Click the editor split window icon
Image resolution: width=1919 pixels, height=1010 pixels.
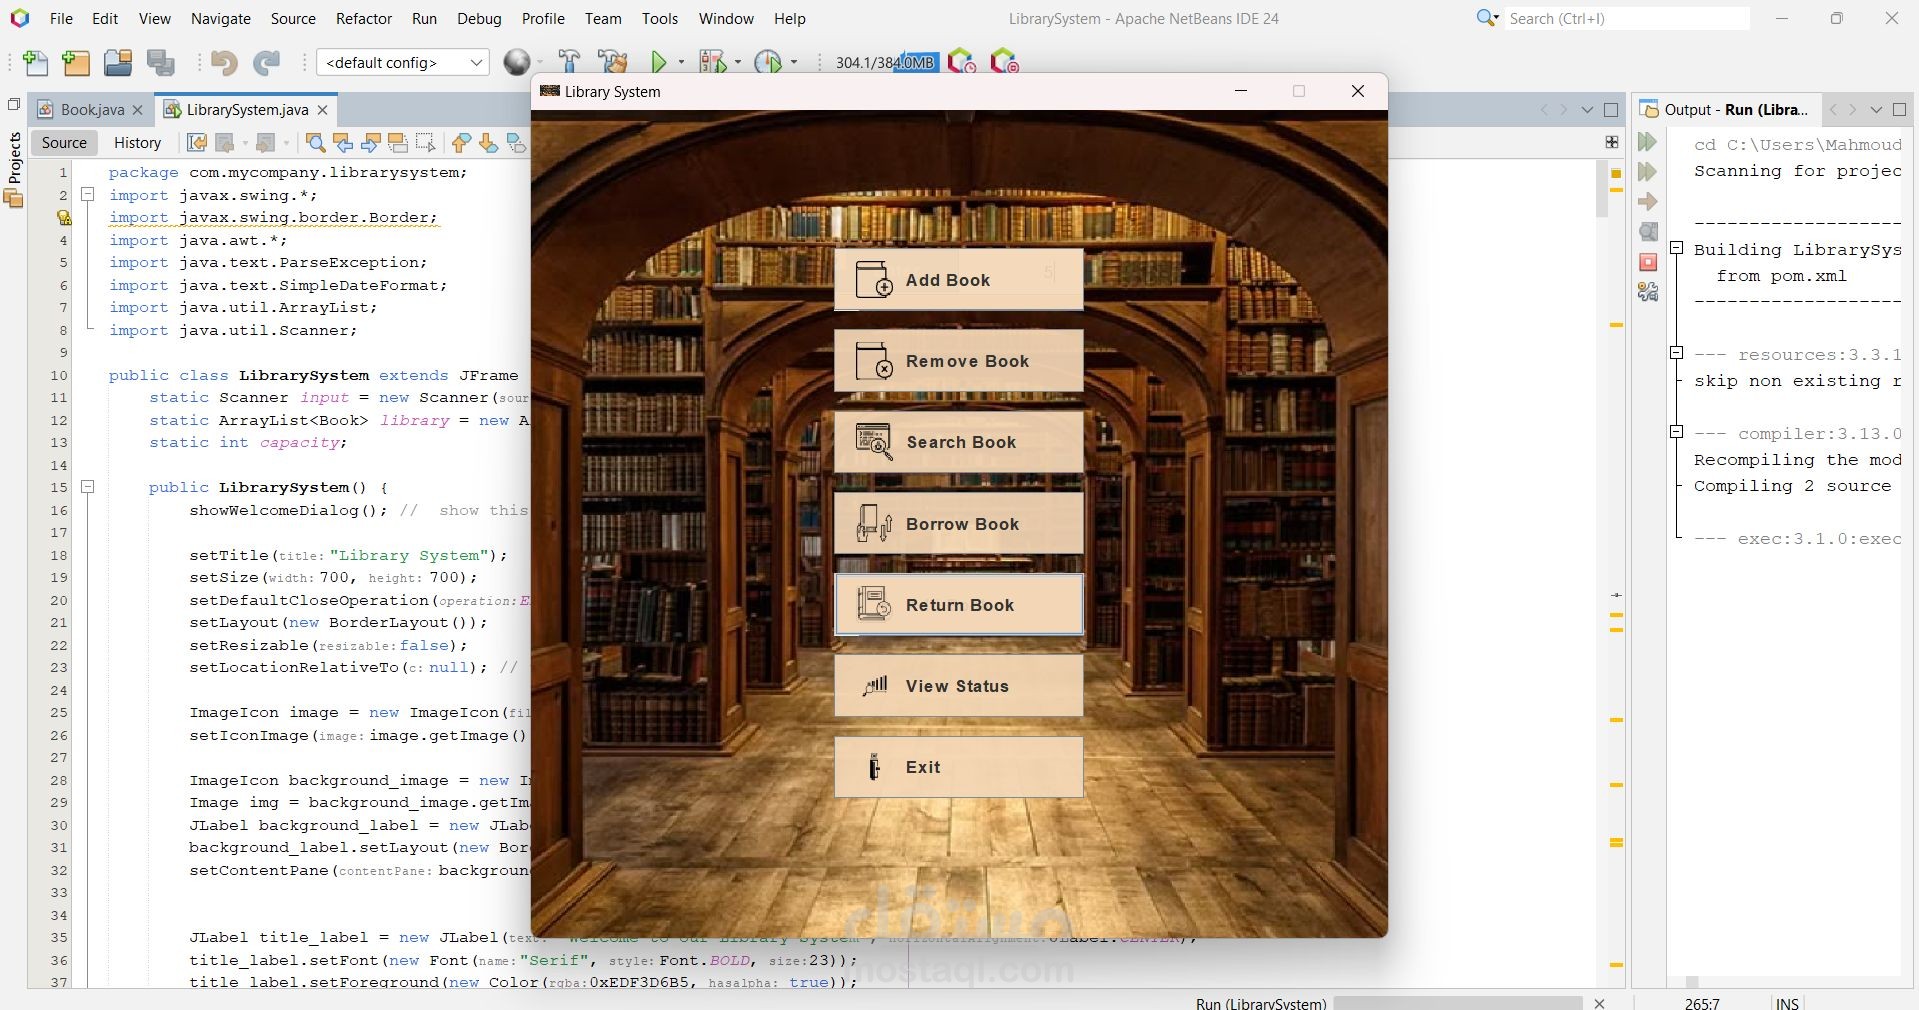click(x=1612, y=142)
